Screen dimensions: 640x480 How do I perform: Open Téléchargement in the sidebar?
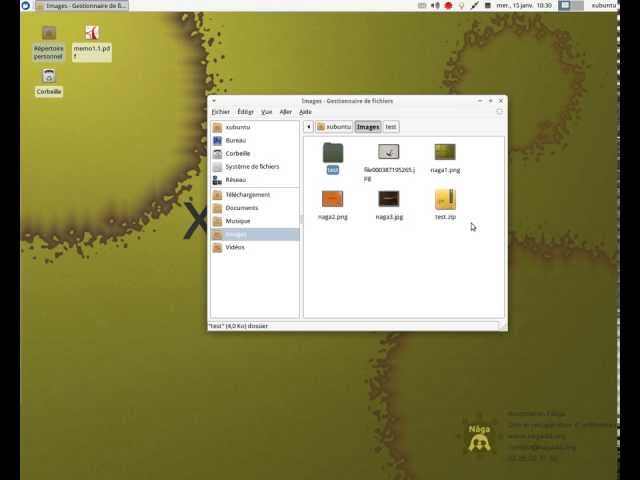[x=255, y=195]
